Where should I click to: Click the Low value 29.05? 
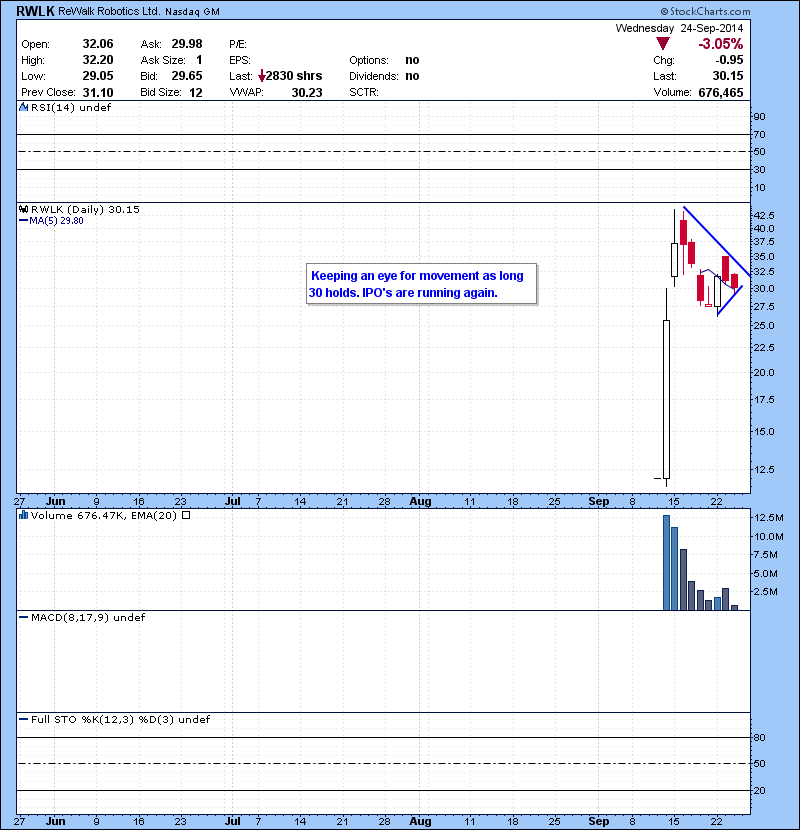tap(98, 76)
